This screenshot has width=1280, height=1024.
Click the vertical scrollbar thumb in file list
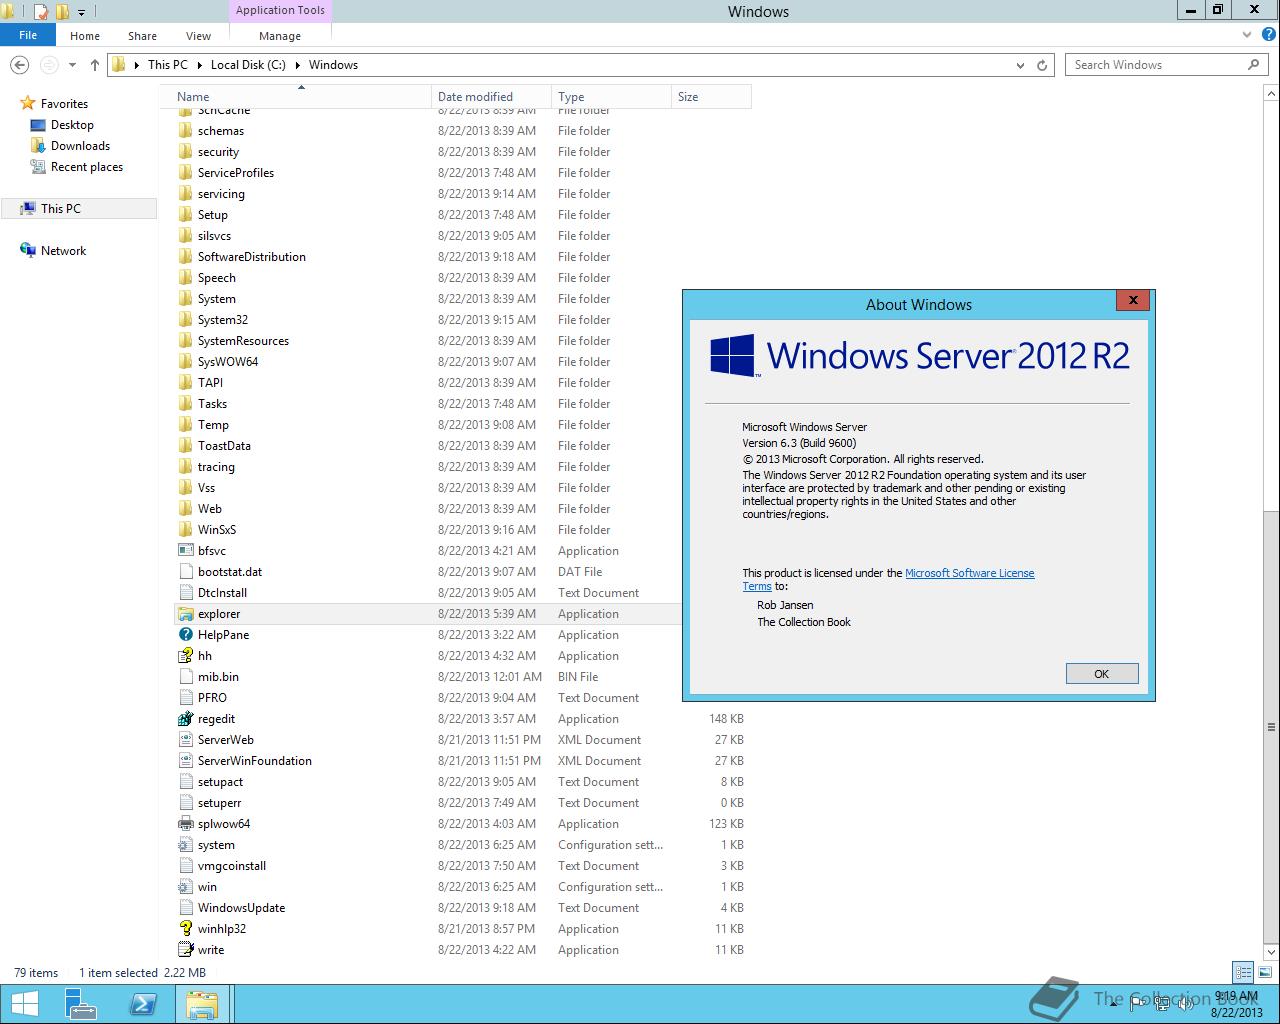coord(1271,726)
